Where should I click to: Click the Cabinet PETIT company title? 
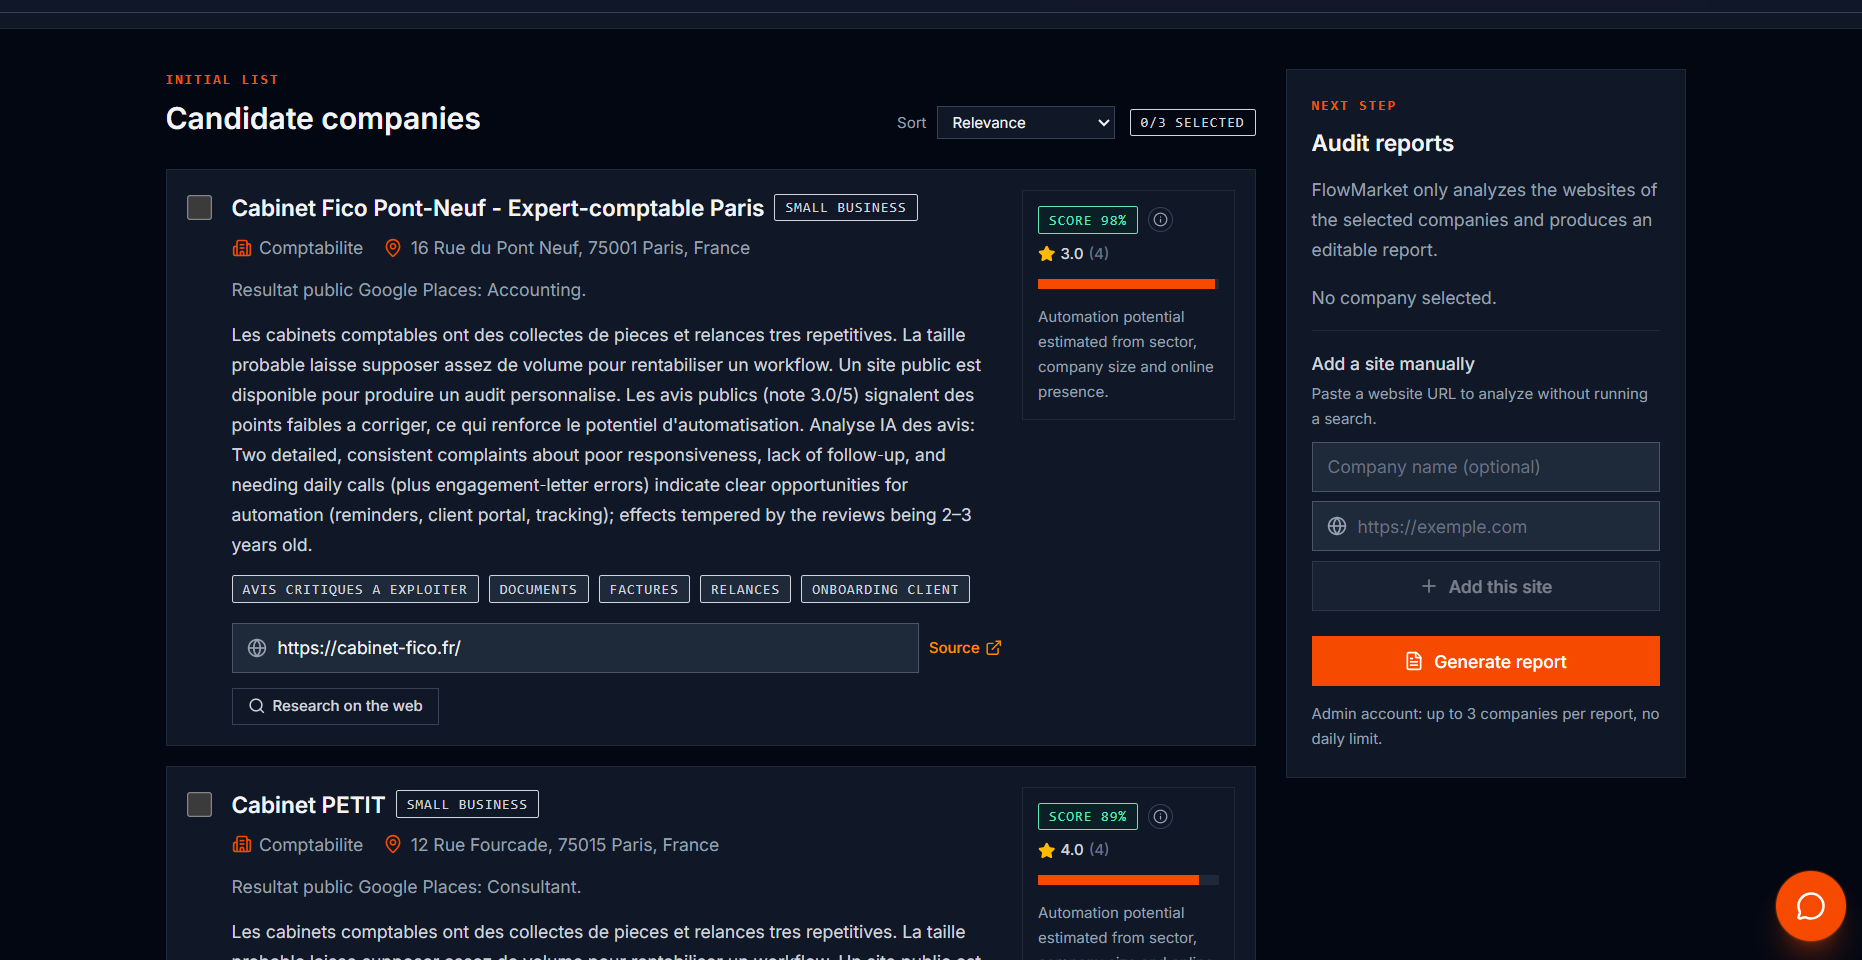pos(308,805)
